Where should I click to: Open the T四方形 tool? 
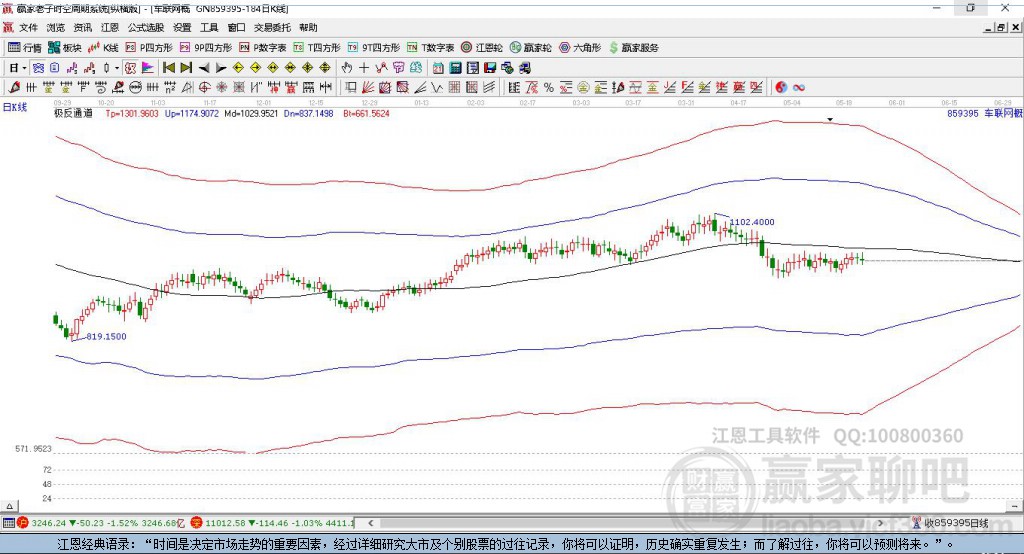(x=317, y=48)
